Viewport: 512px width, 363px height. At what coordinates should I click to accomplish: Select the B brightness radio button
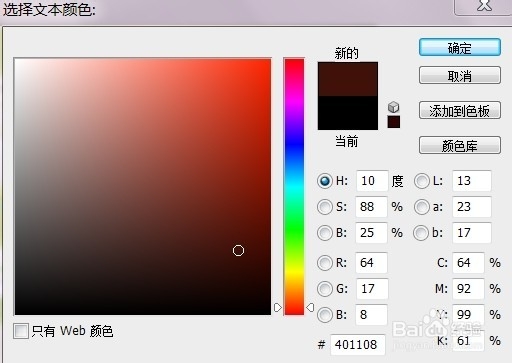tap(325, 233)
